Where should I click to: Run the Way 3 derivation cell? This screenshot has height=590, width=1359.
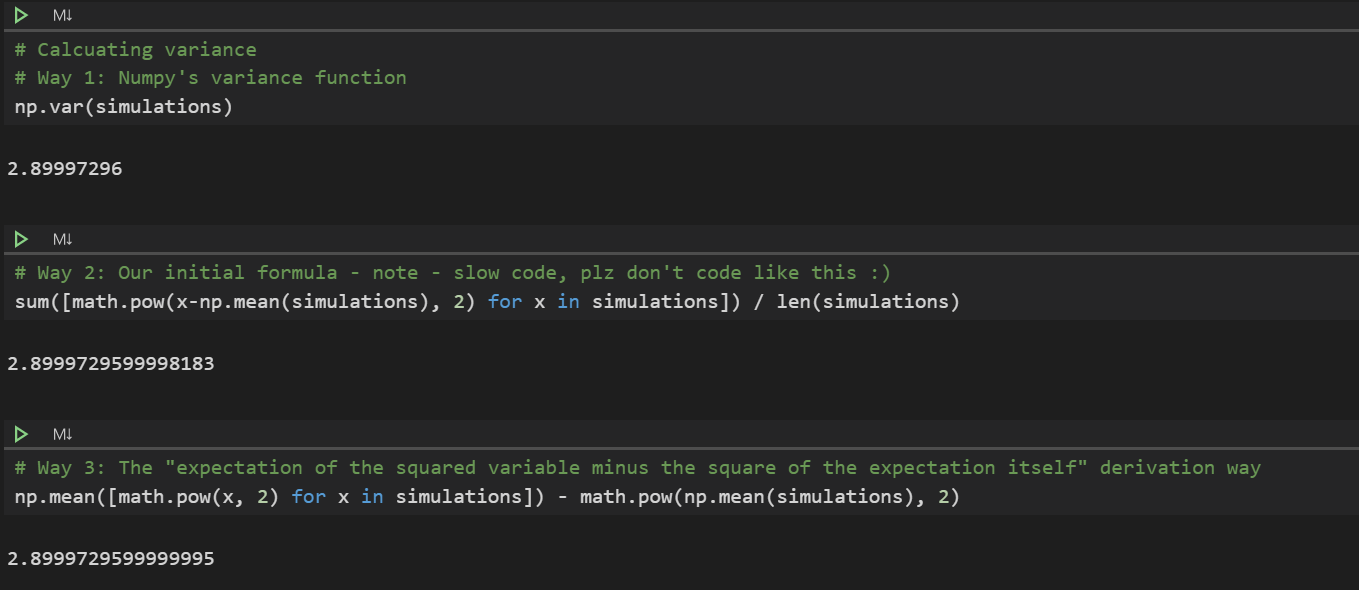tap(21, 434)
